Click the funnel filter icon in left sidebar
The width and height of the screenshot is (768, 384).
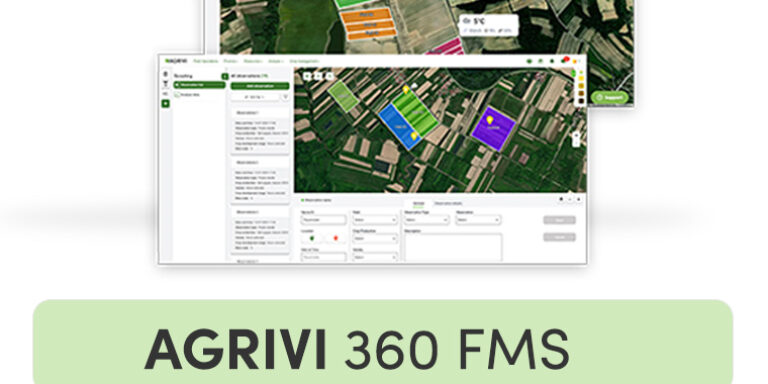pos(166,84)
